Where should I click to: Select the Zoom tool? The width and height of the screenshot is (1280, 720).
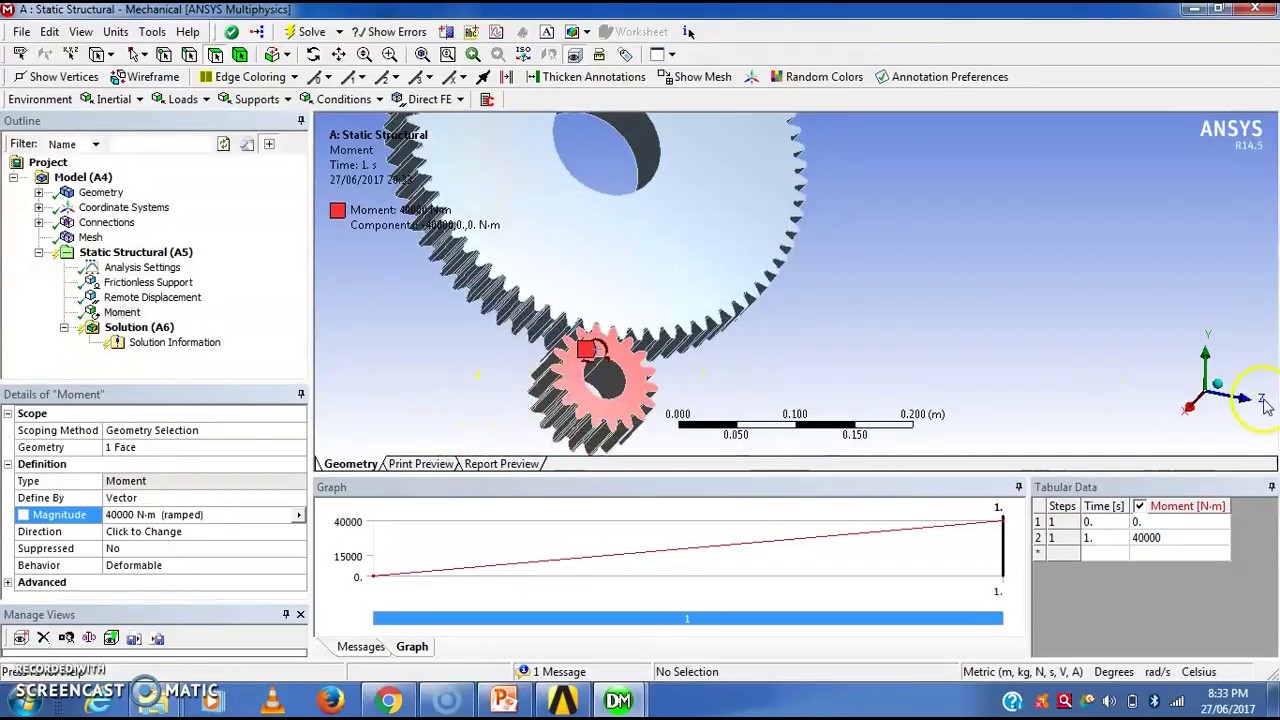(364, 54)
